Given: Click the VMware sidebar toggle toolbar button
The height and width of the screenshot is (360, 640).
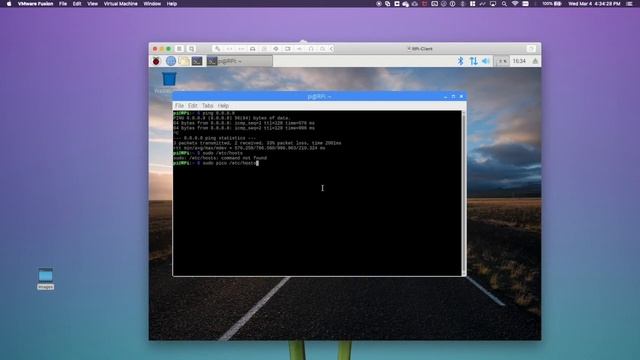Looking at the screenshot, I should [x=179, y=49].
